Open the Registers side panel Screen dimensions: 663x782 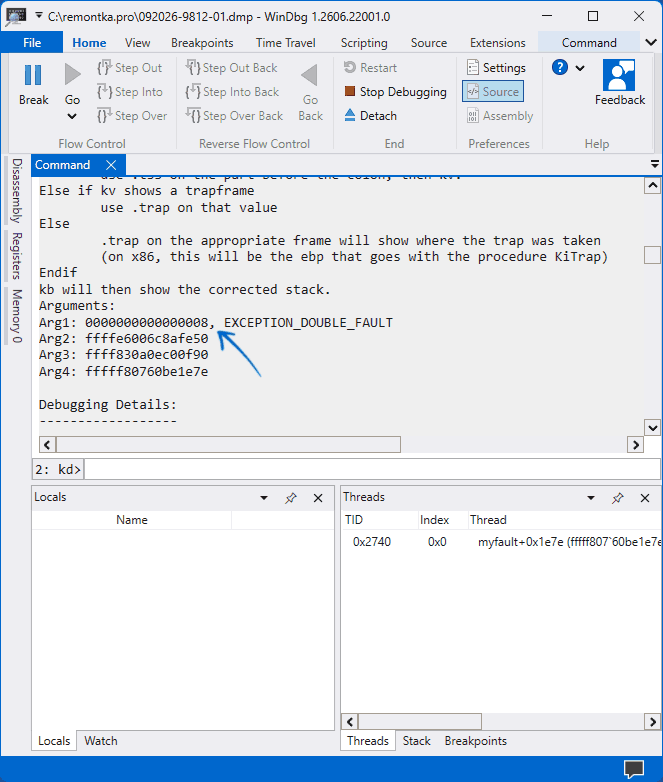click(17, 256)
